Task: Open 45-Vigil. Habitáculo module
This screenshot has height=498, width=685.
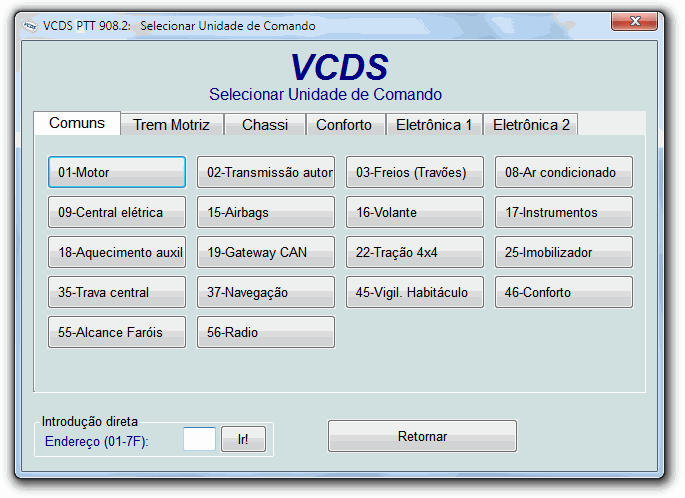Action: 415,292
